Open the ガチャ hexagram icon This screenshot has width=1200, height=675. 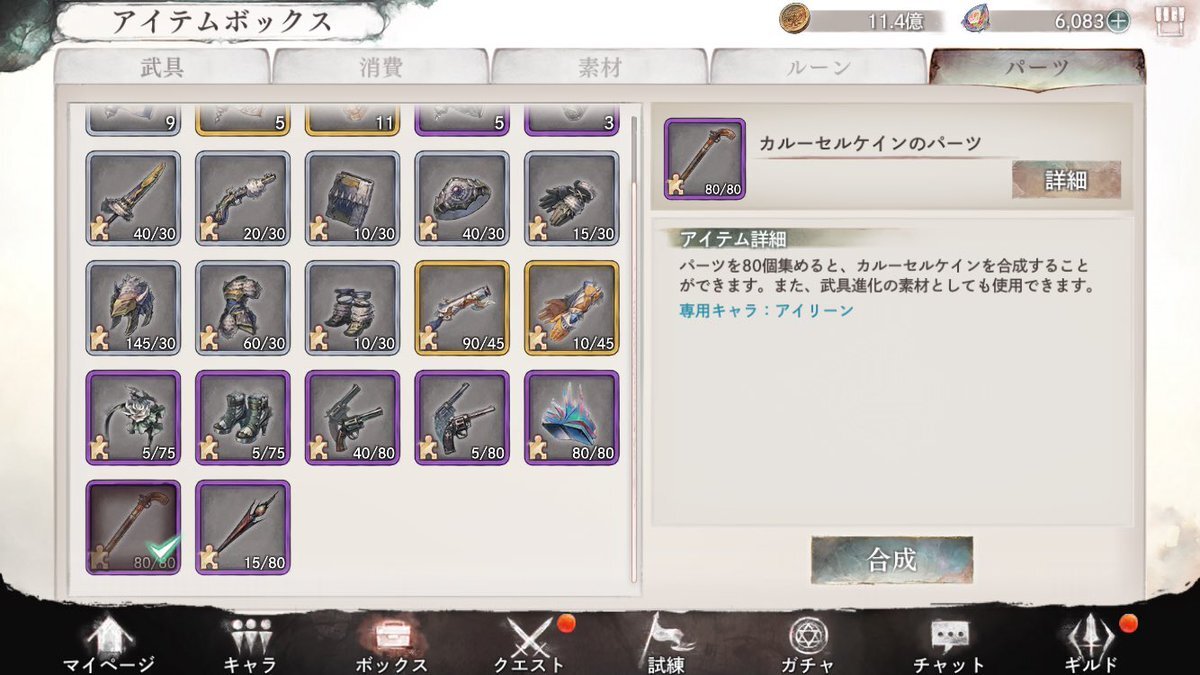point(808,637)
